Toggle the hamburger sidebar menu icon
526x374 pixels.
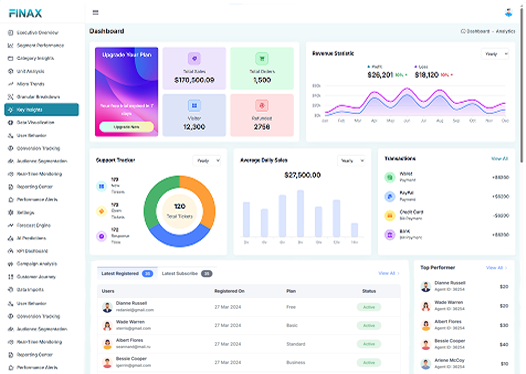(95, 13)
